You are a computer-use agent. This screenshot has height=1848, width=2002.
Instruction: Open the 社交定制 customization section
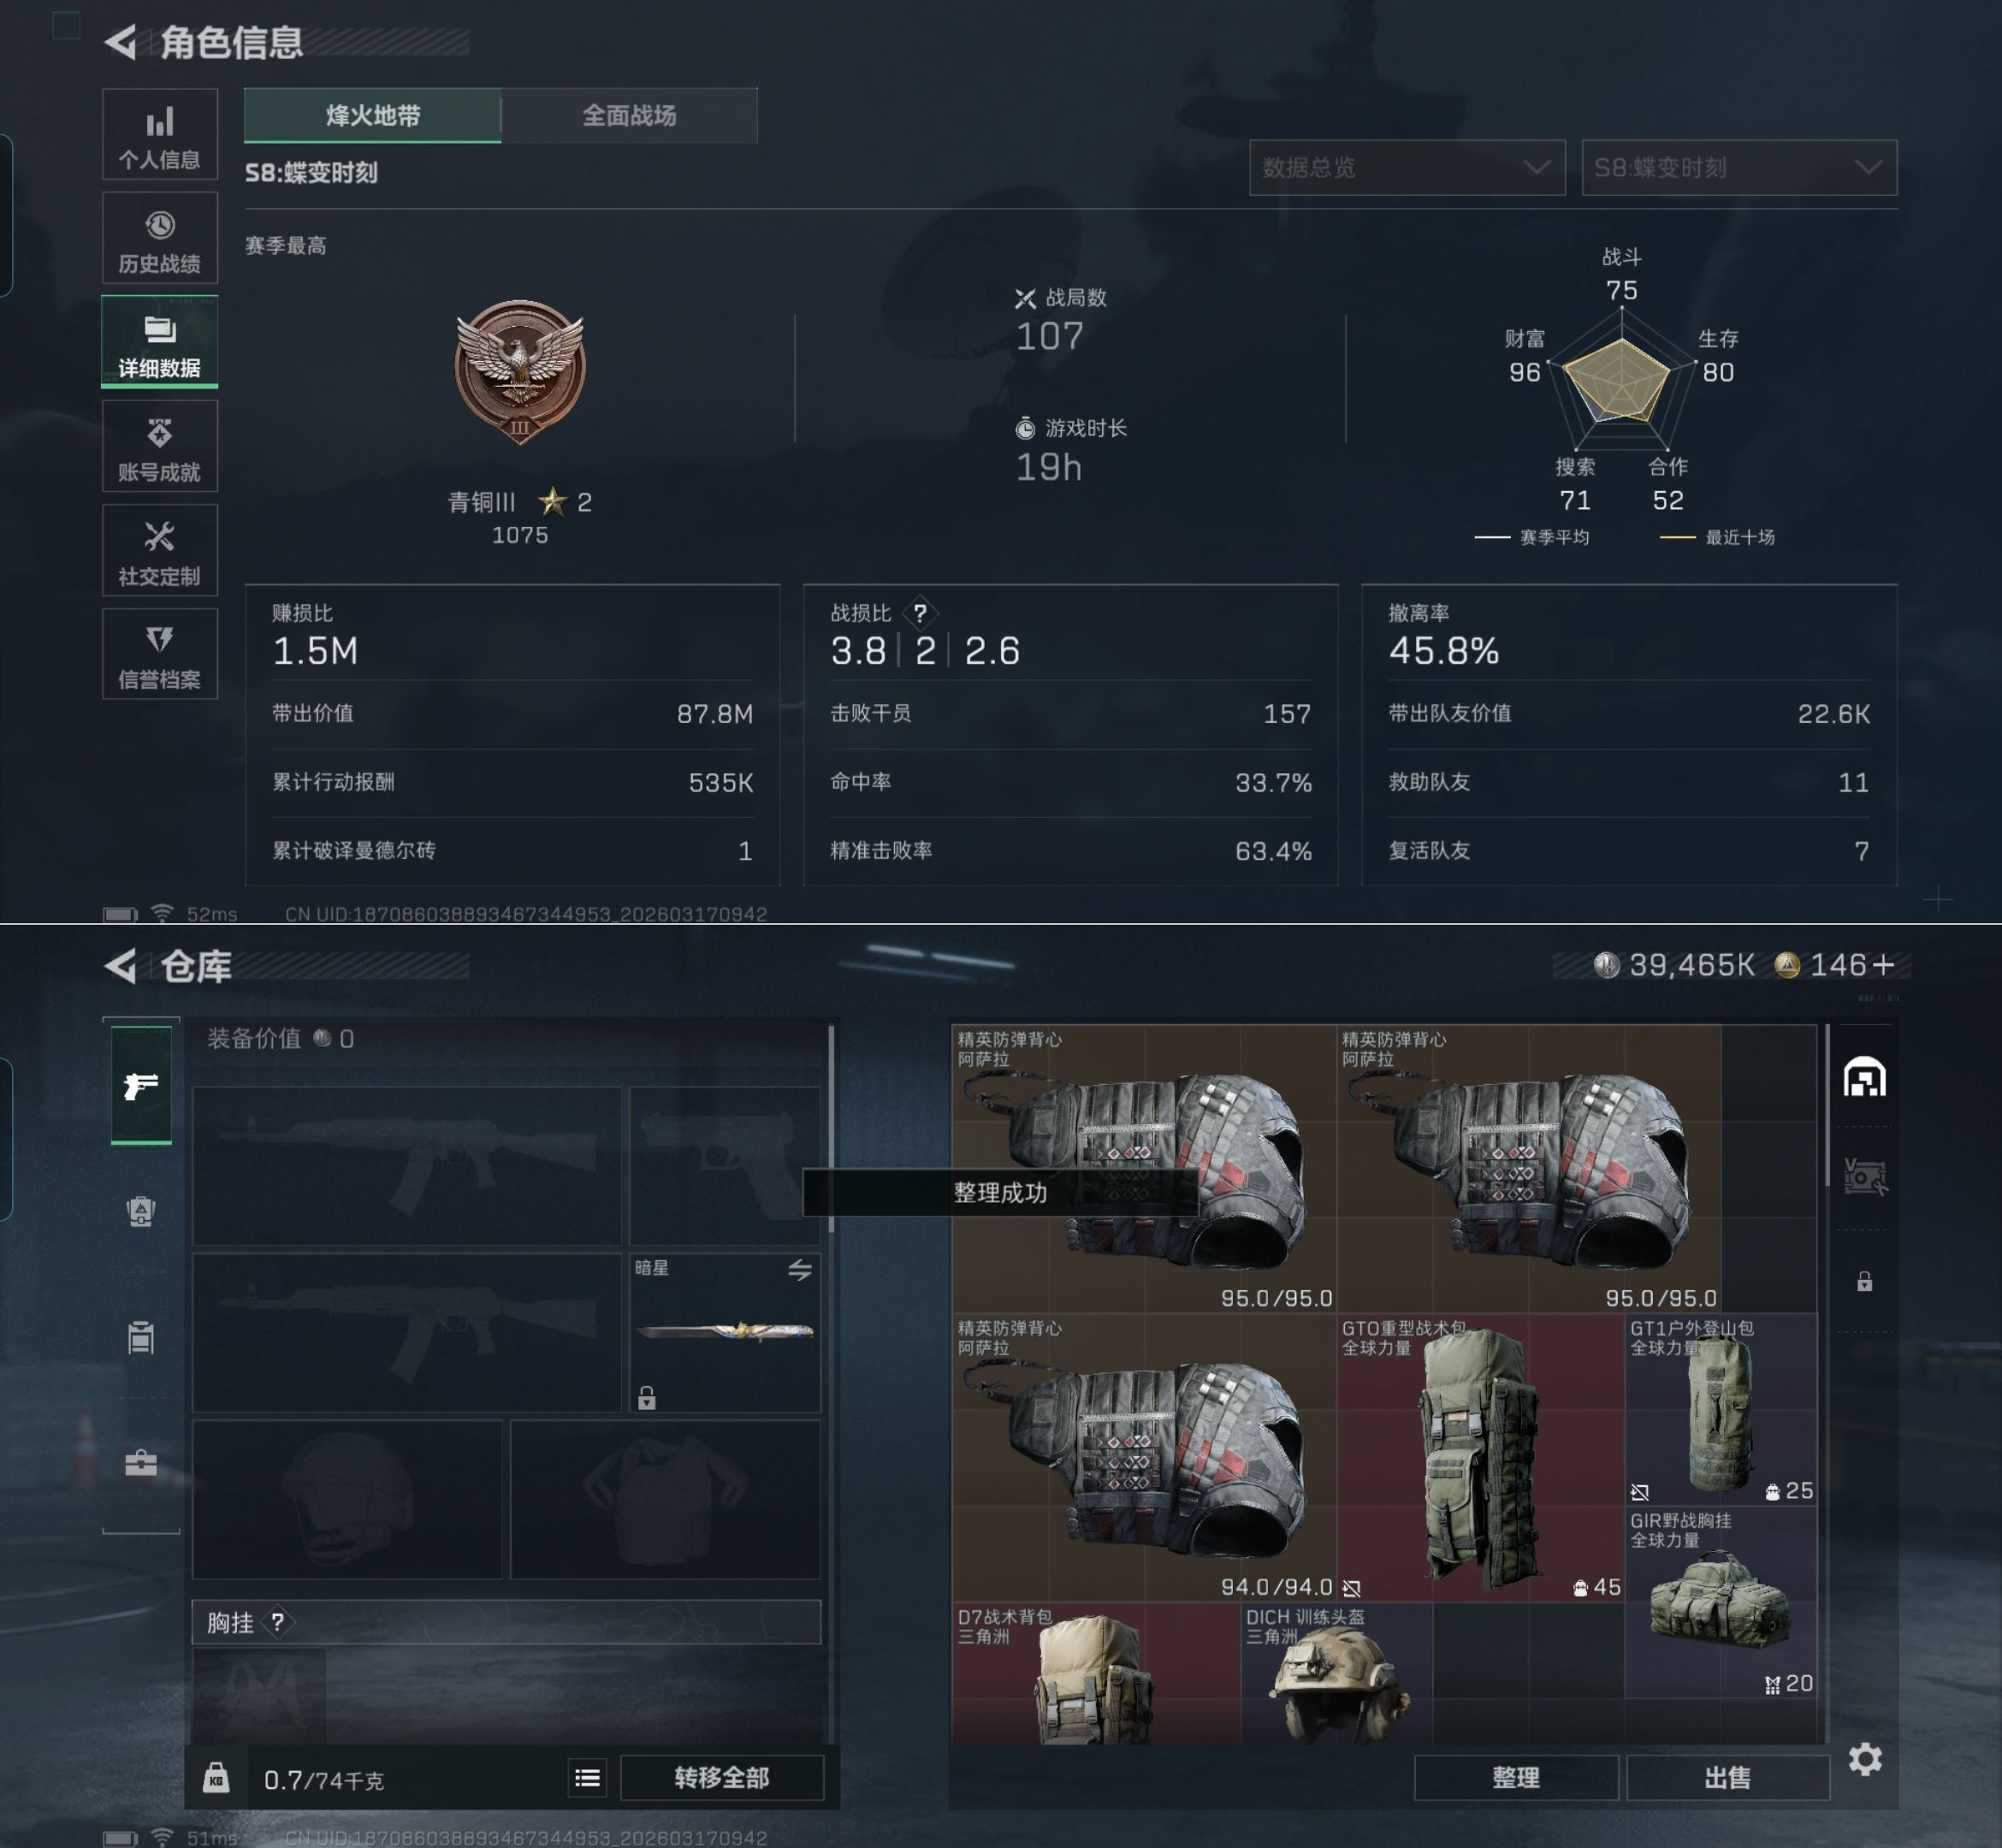[x=160, y=550]
